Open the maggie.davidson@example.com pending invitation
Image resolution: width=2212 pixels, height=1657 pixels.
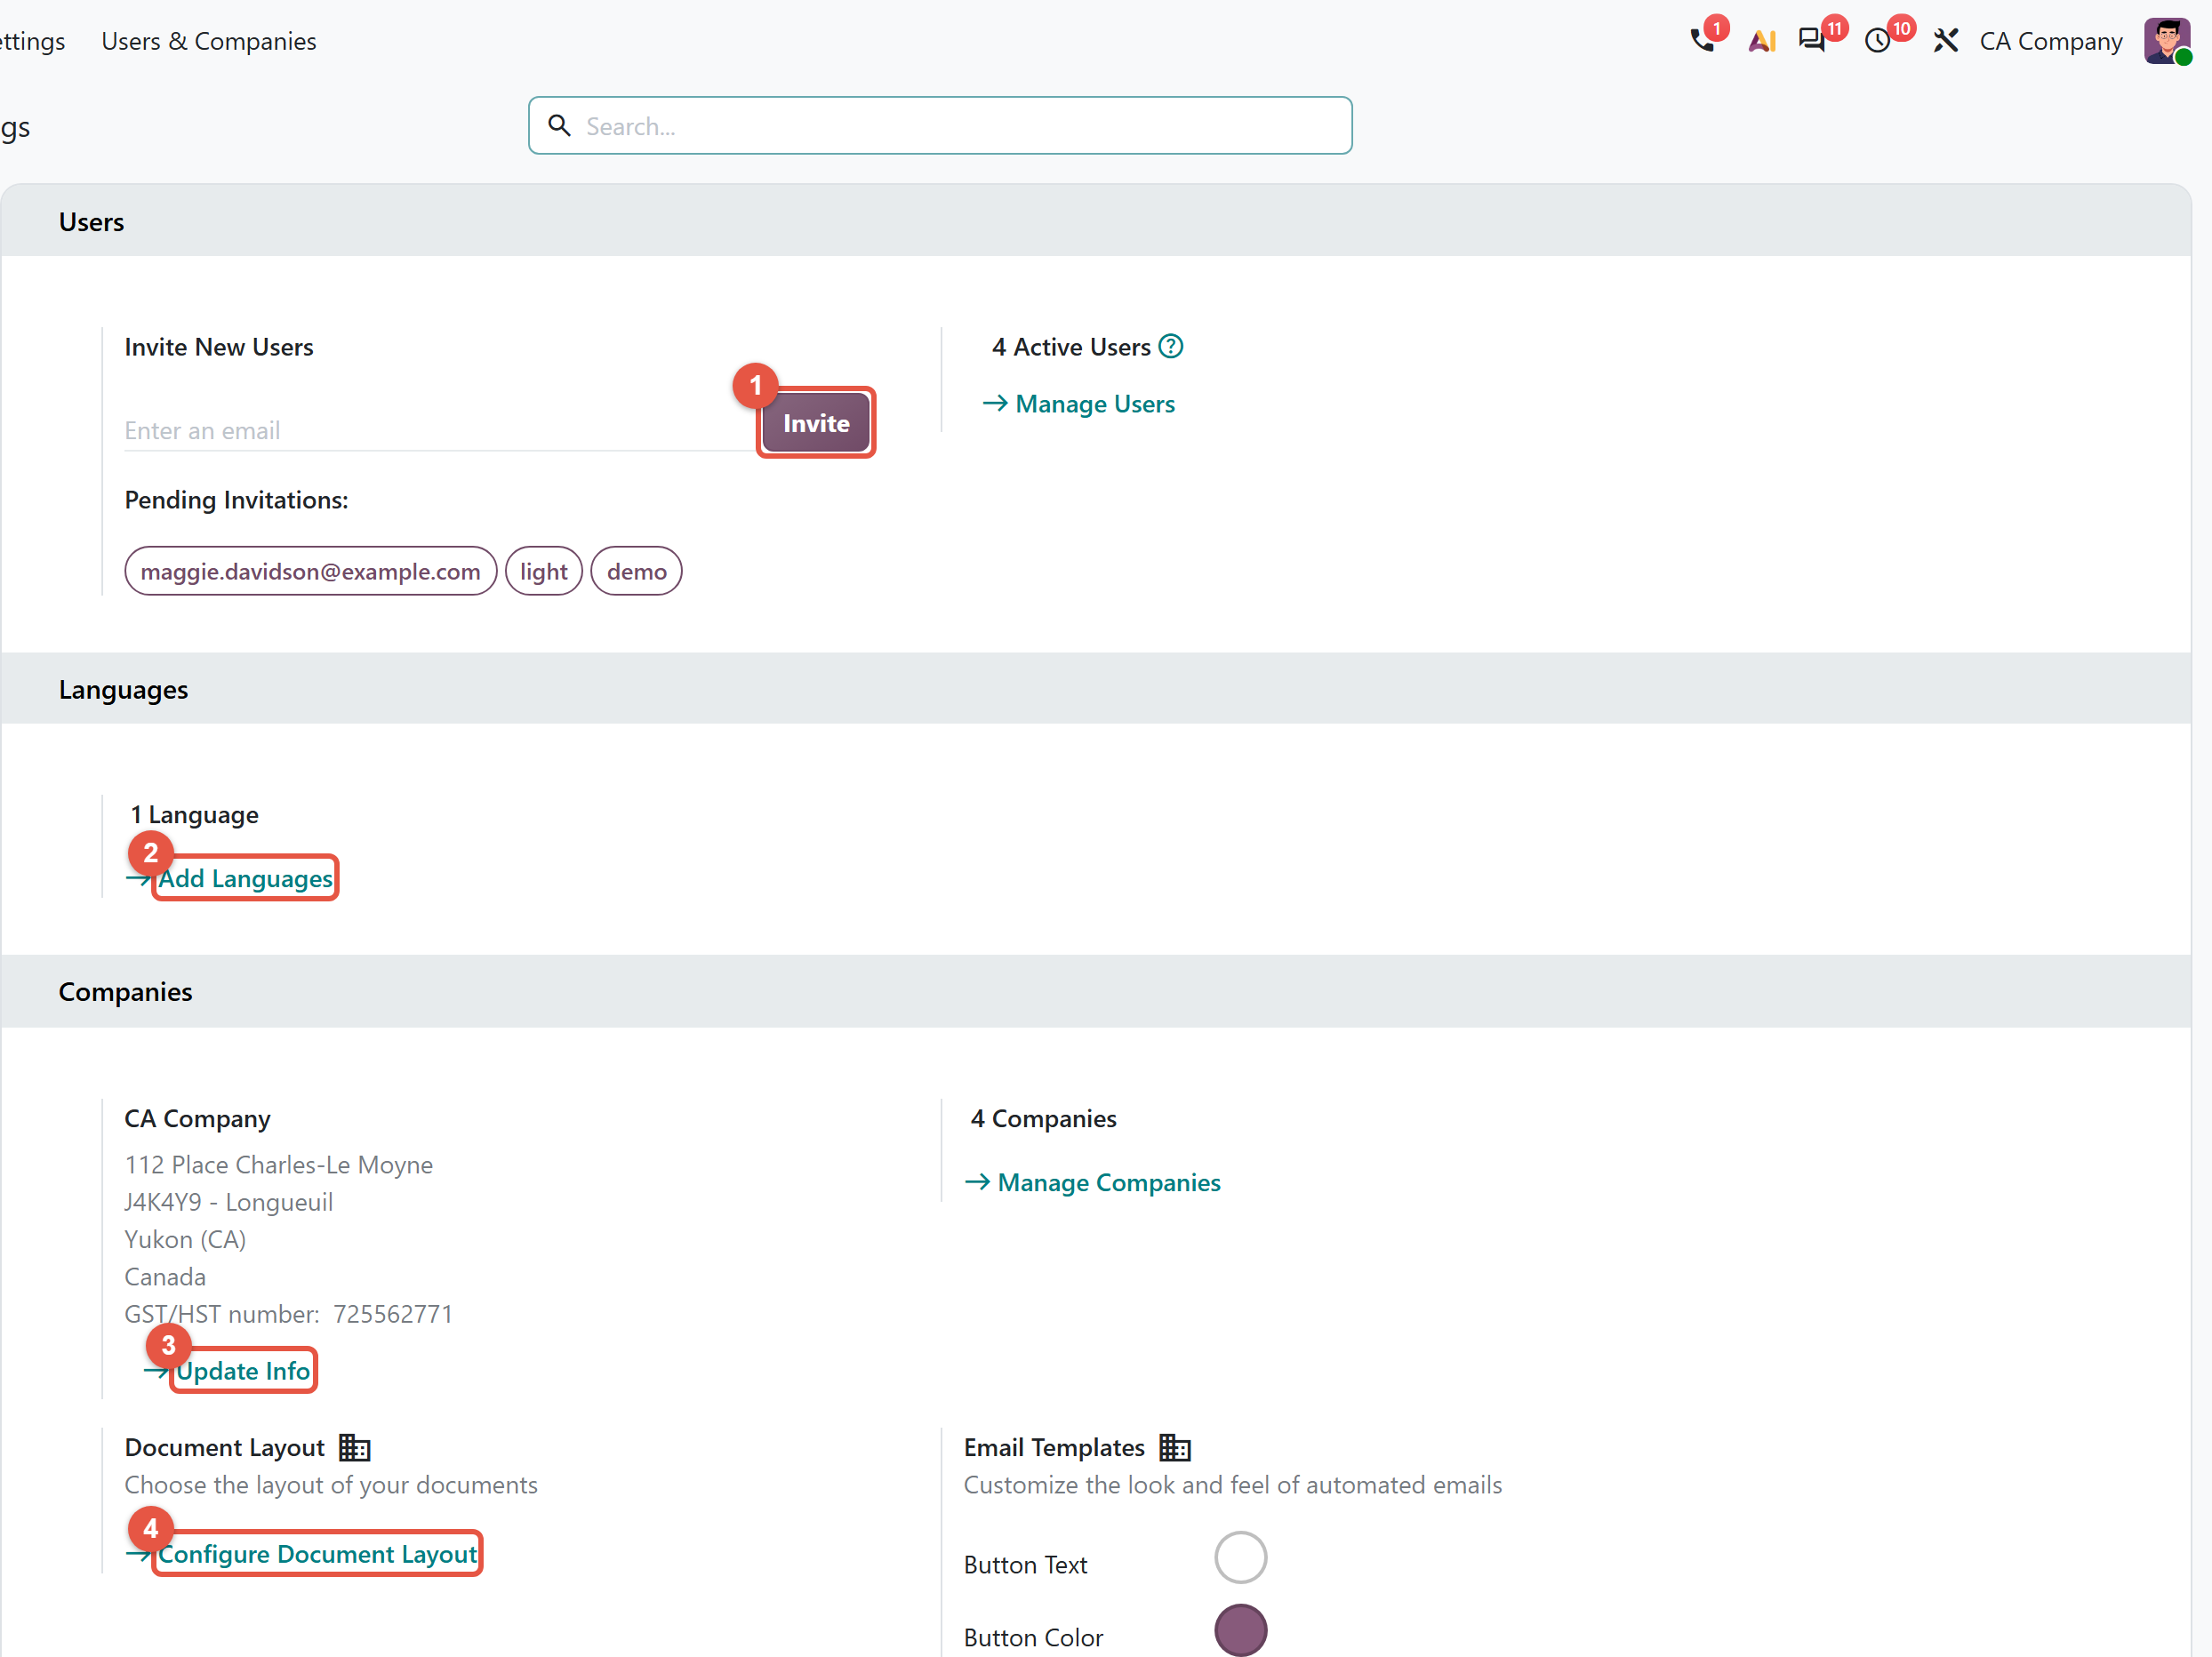311,571
